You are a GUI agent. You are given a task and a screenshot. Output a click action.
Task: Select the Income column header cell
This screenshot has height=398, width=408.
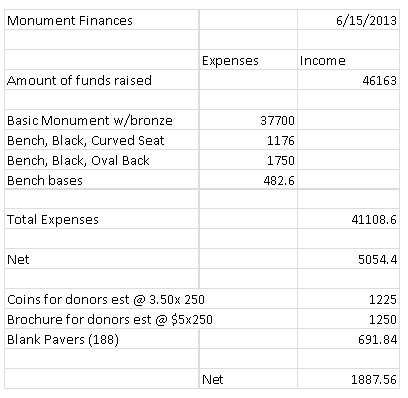click(348, 60)
